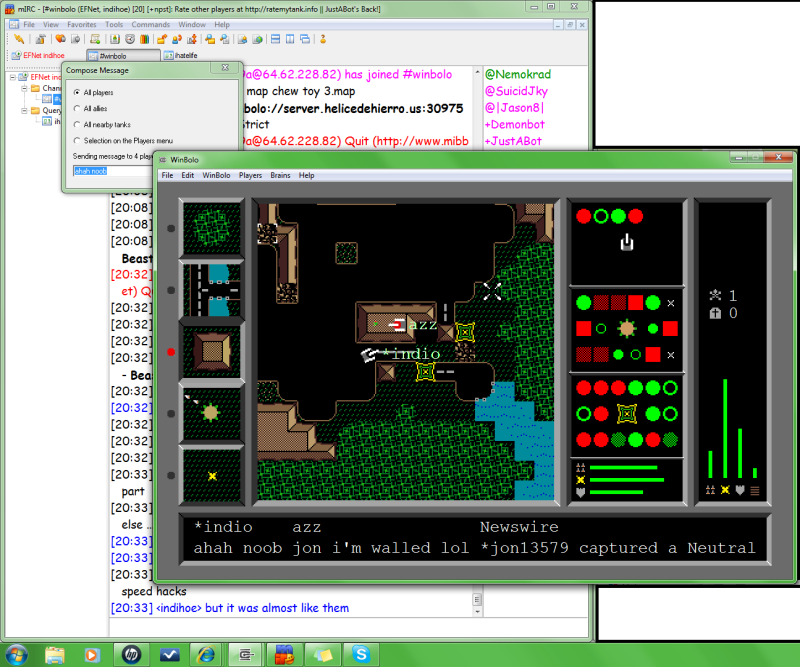
Task: Pick "Selection on the Players menu" option
Action: [77, 140]
